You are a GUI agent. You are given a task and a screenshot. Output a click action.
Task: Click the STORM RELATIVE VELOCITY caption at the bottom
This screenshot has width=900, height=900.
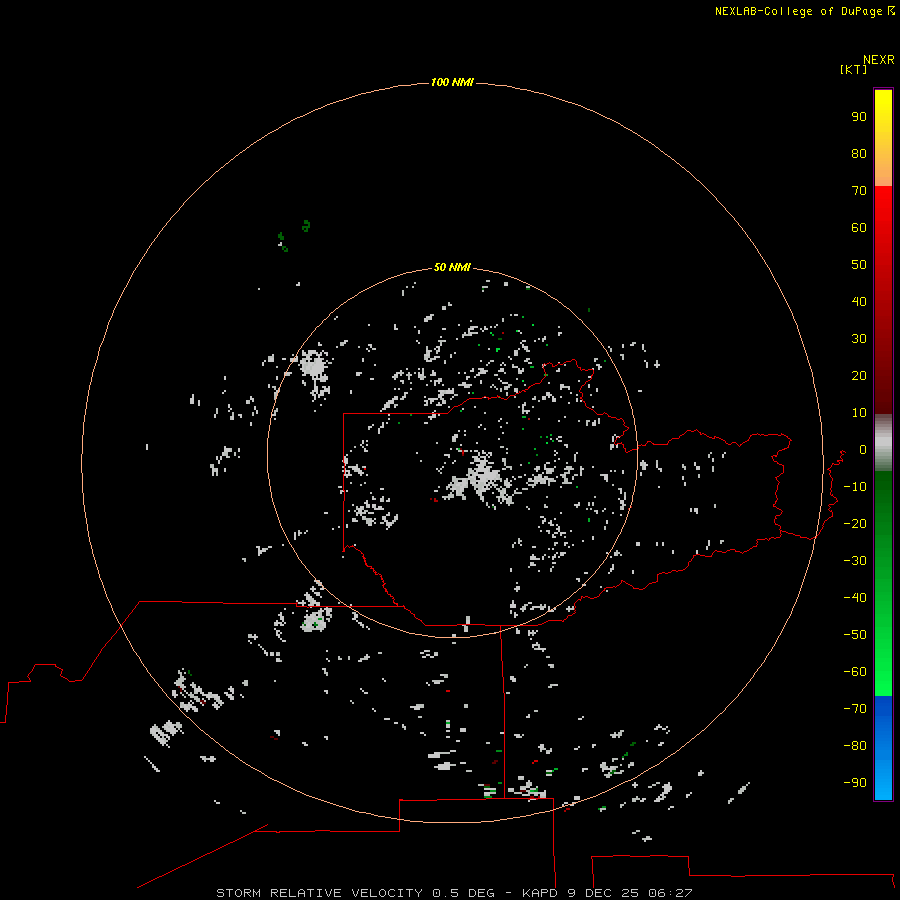454,893
